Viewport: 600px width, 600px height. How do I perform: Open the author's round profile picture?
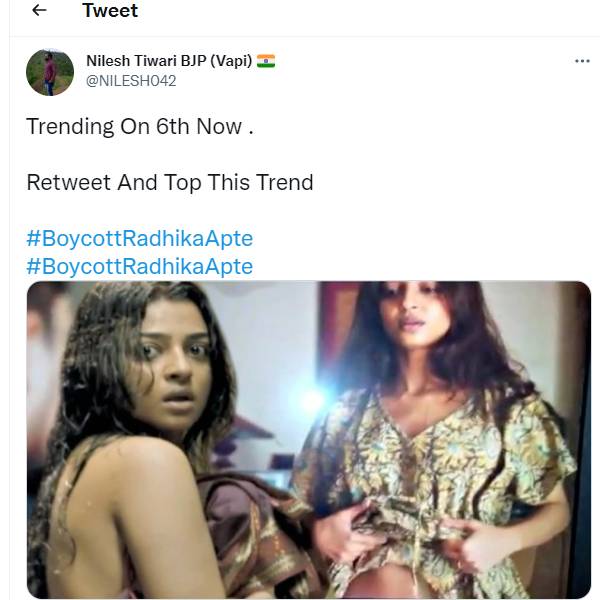point(50,72)
